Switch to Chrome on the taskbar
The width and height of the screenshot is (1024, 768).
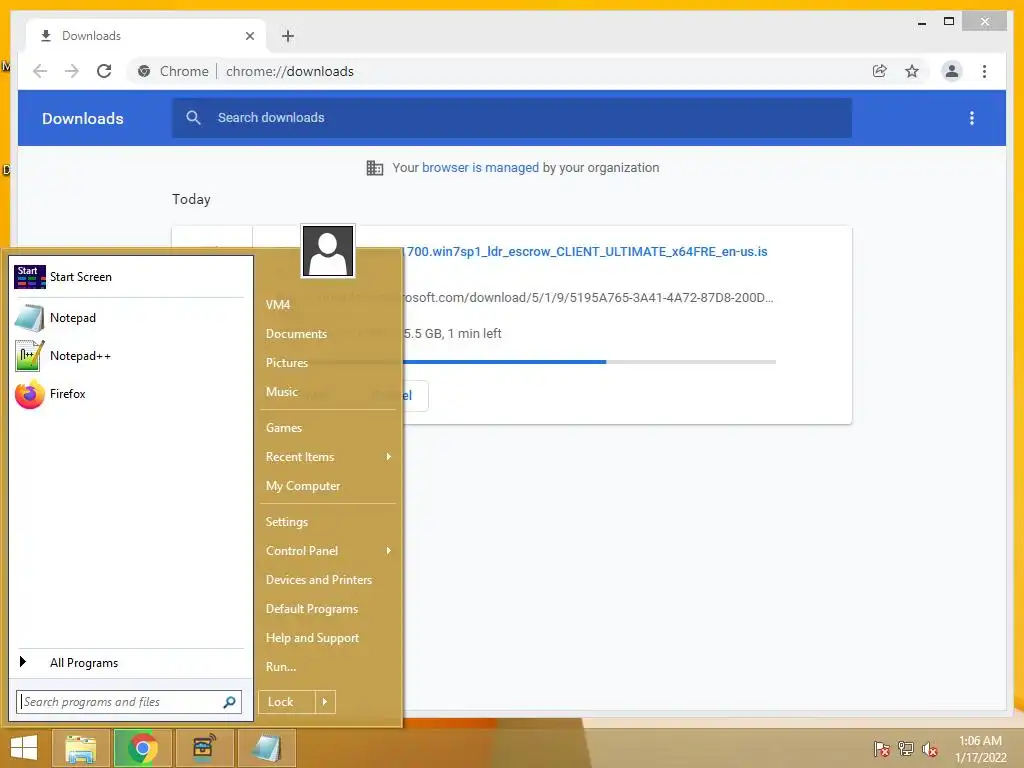click(143, 748)
